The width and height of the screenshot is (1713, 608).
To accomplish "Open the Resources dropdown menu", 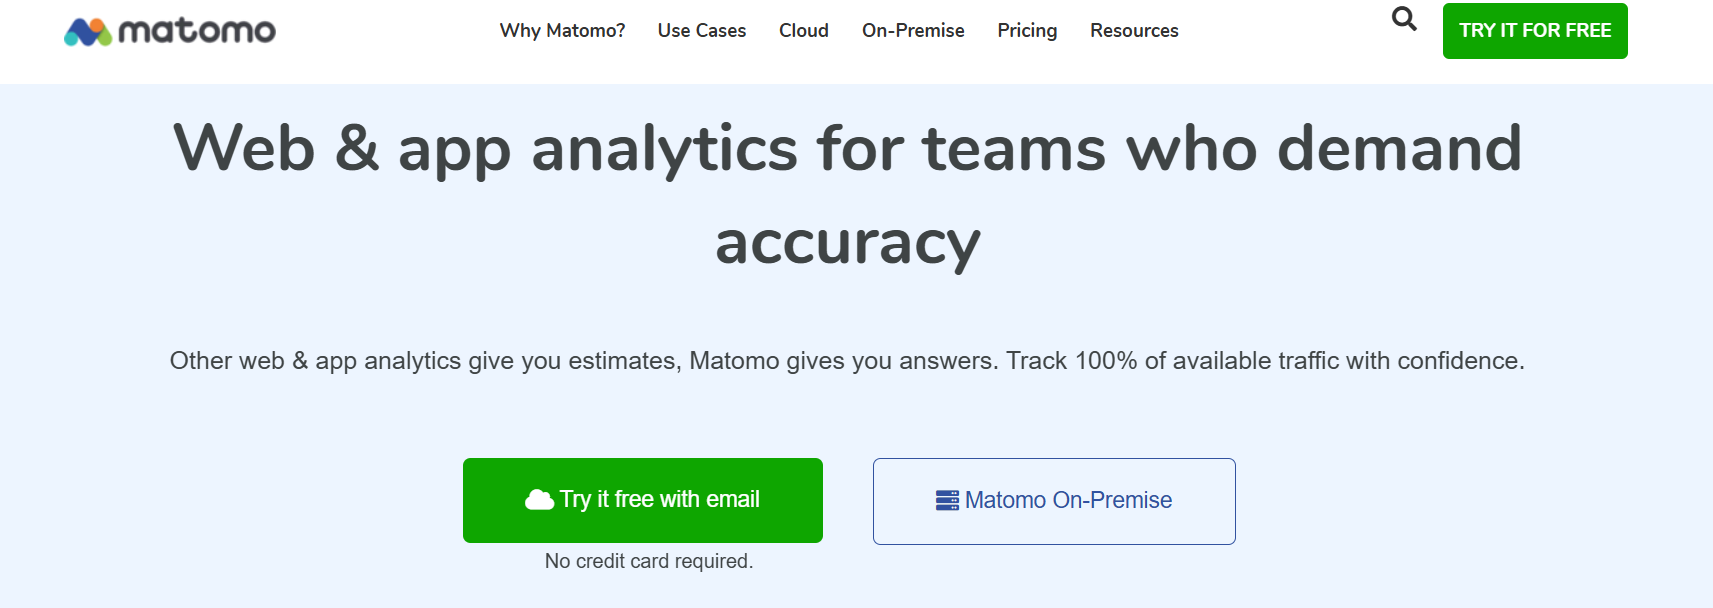I will click(x=1134, y=31).
